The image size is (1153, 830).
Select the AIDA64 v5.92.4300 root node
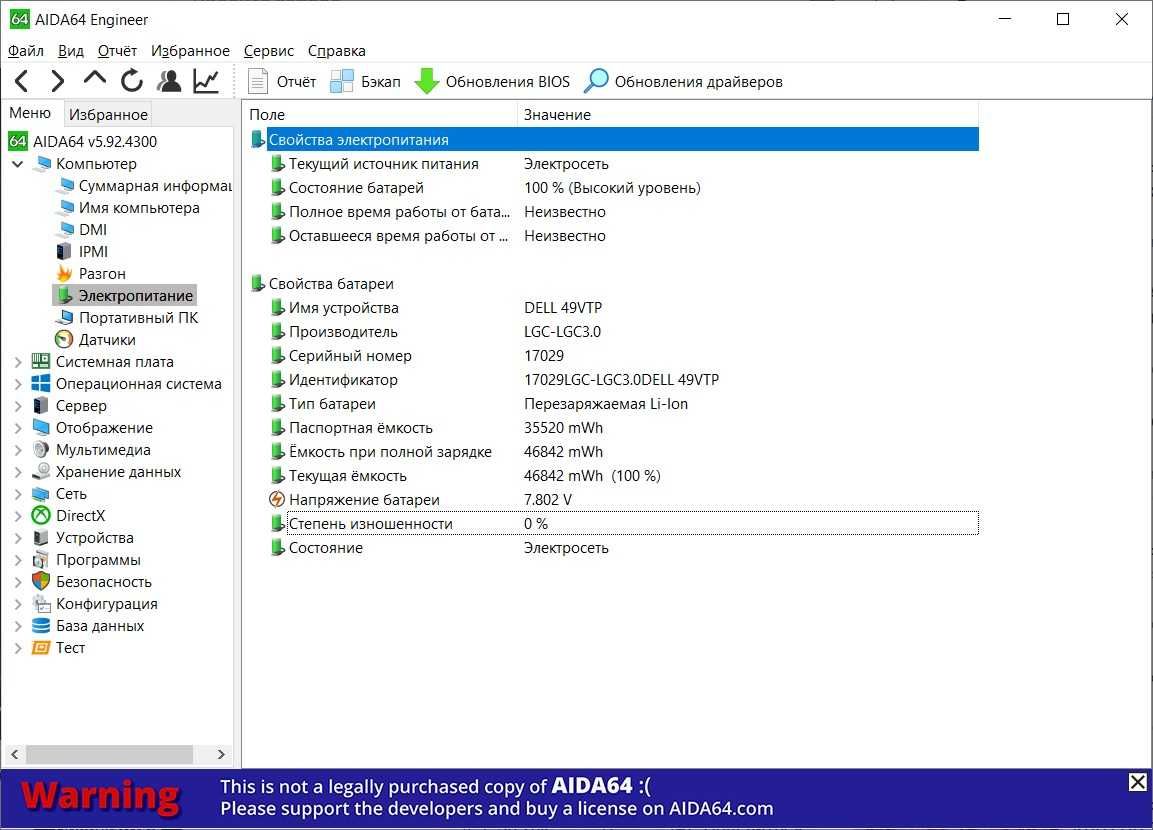[x=83, y=141]
